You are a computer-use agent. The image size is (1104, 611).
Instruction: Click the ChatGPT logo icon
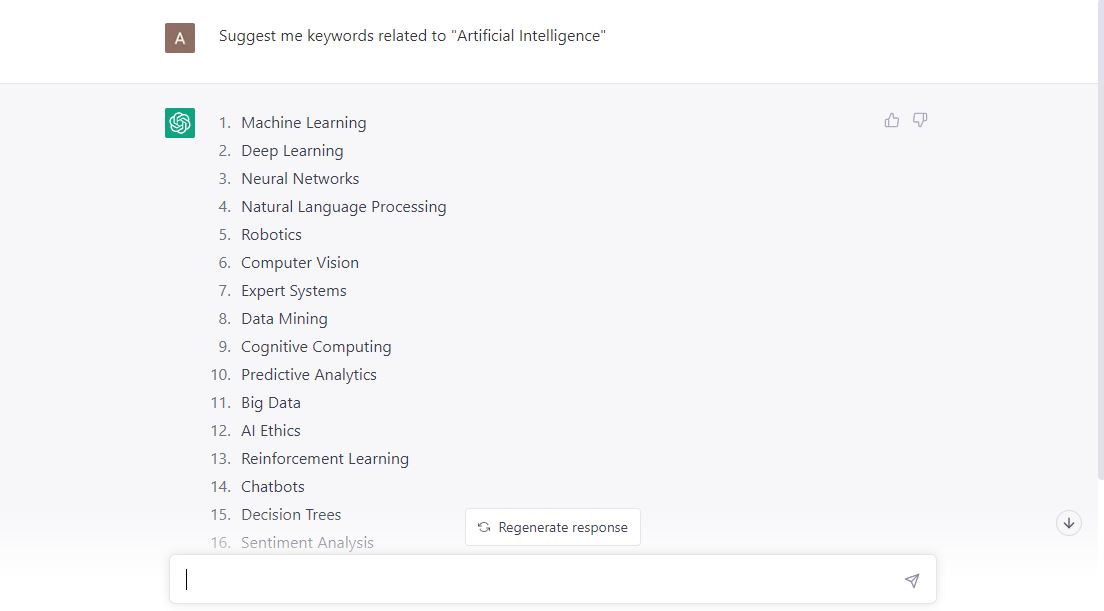tap(179, 122)
